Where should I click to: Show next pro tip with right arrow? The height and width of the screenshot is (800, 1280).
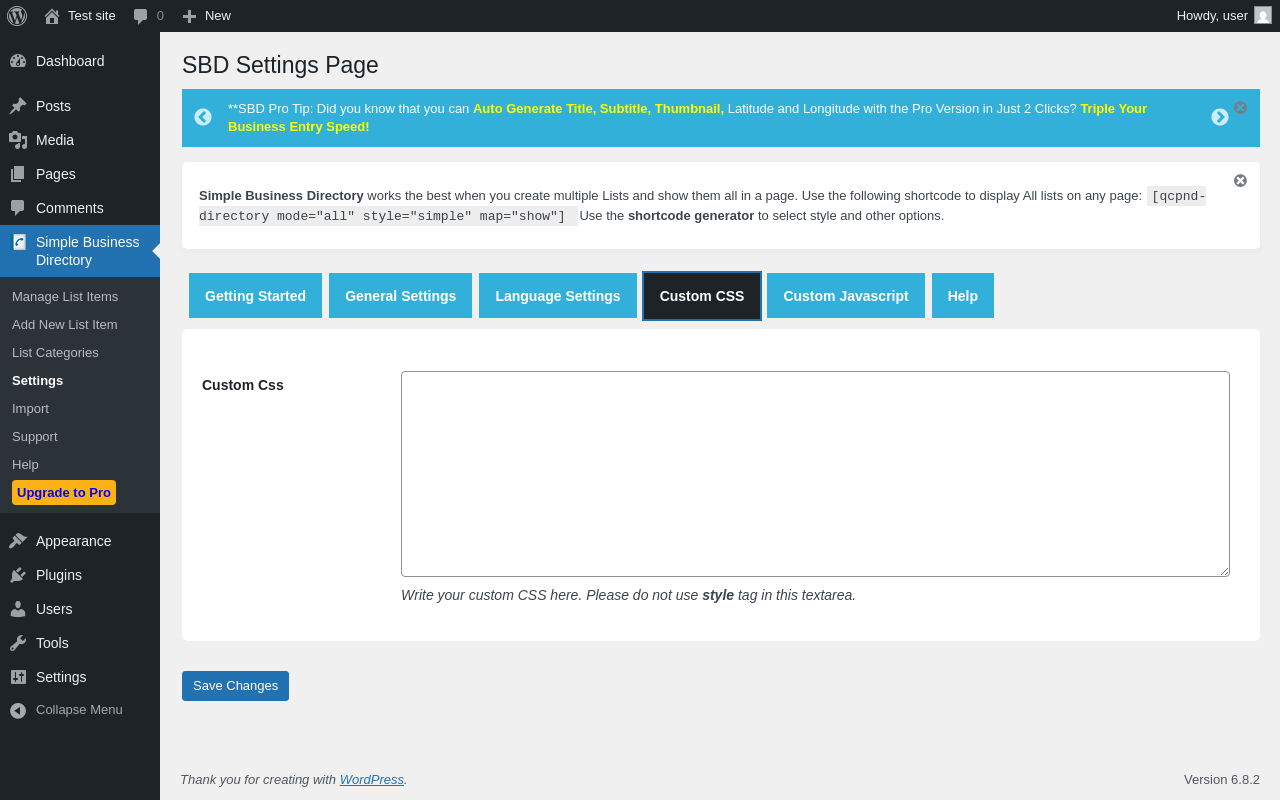[x=1220, y=117]
